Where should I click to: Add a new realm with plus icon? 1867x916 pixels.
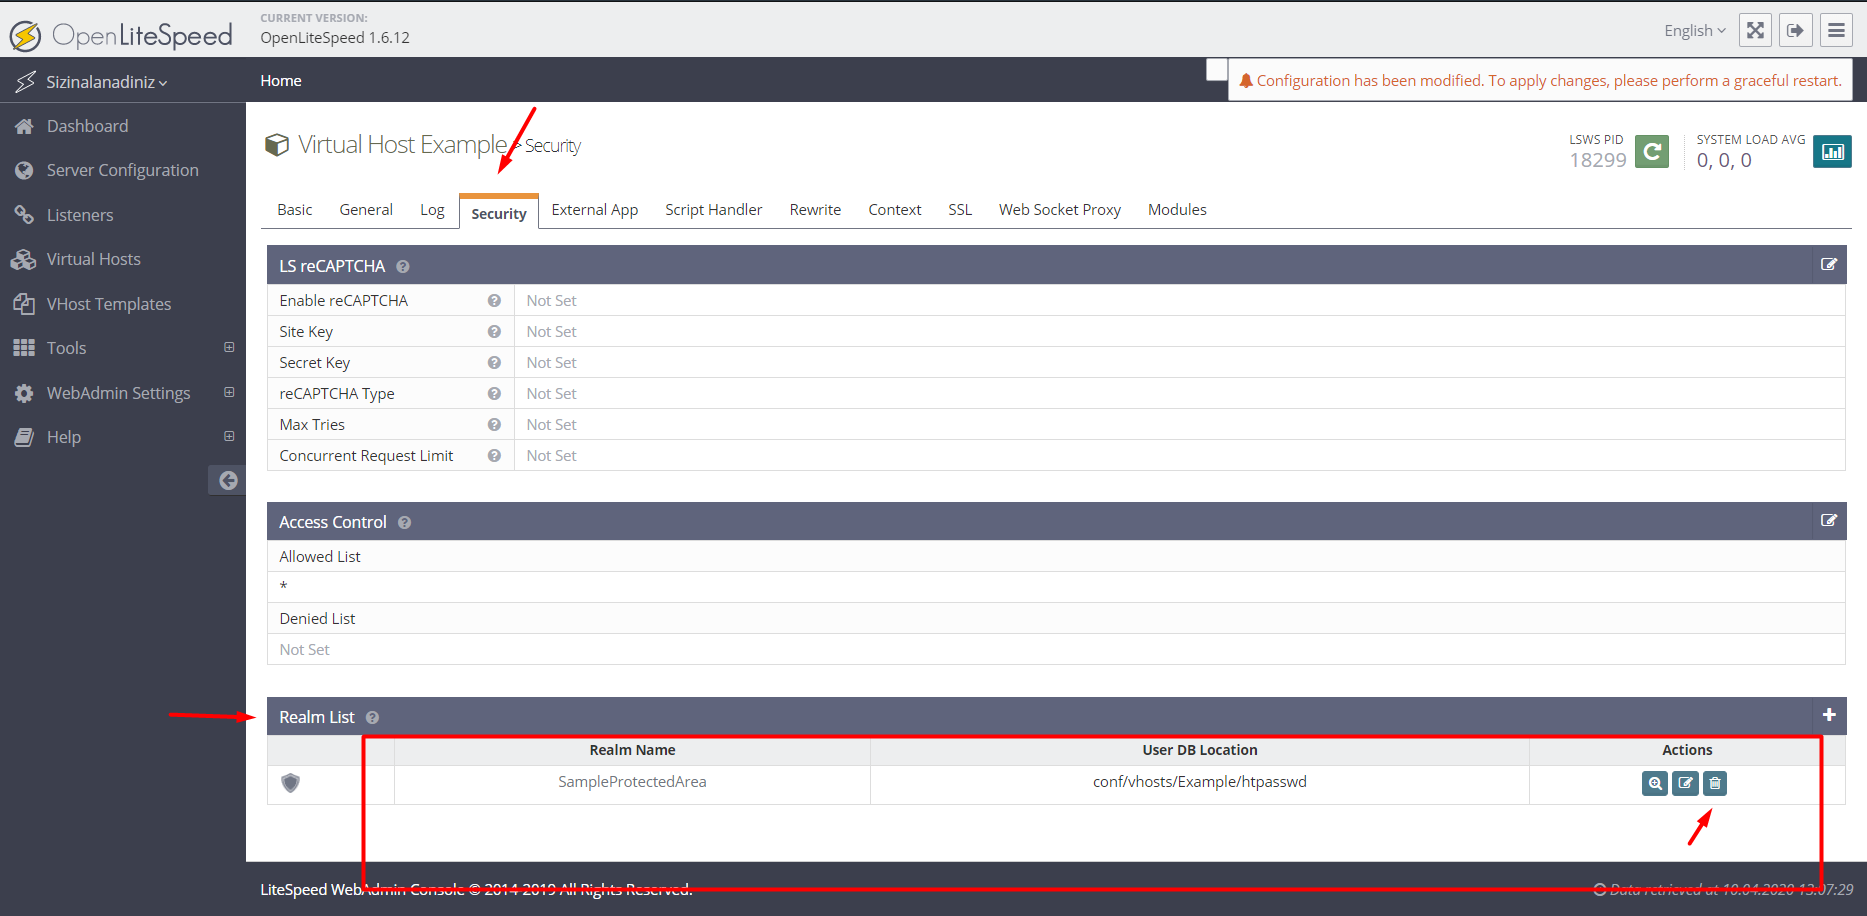1829,715
